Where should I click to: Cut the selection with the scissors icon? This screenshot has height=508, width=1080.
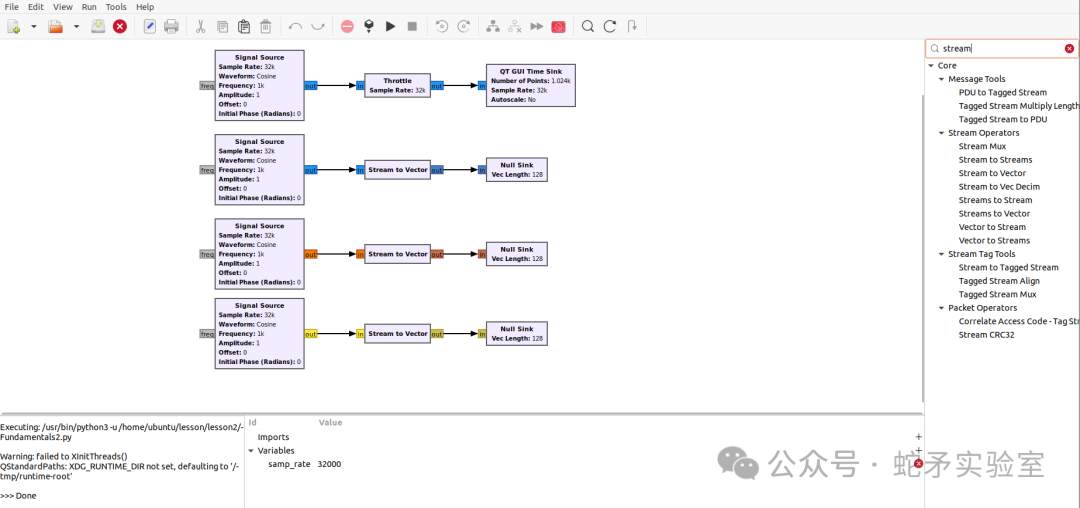[x=200, y=27]
